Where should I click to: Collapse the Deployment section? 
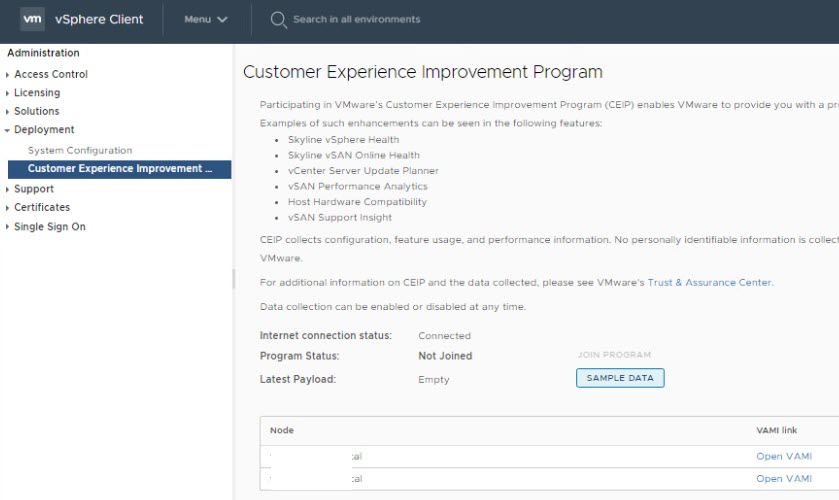8,130
